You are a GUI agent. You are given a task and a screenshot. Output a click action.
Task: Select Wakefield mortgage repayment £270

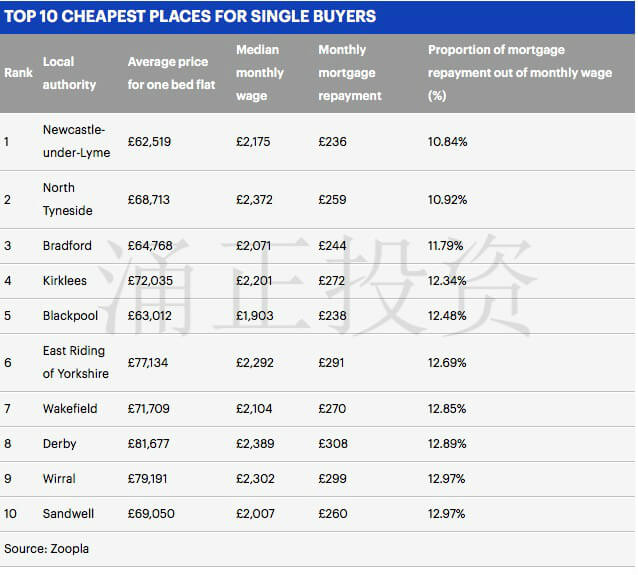(x=332, y=409)
